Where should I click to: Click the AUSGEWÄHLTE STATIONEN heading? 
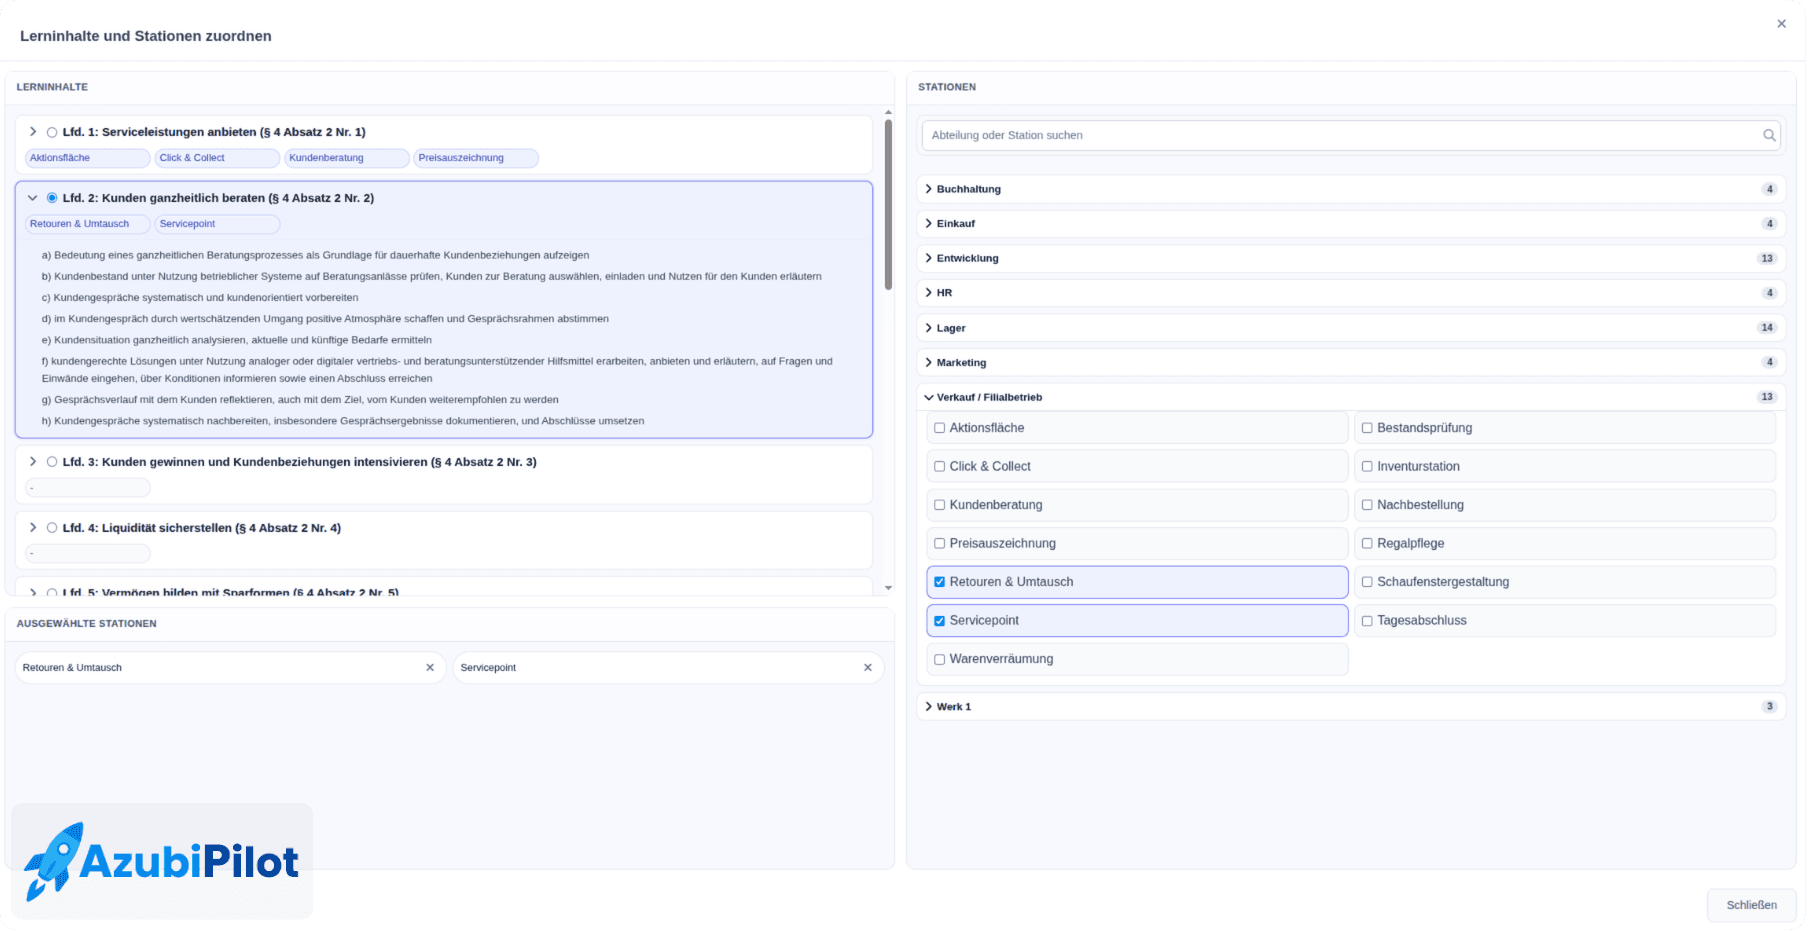(87, 624)
